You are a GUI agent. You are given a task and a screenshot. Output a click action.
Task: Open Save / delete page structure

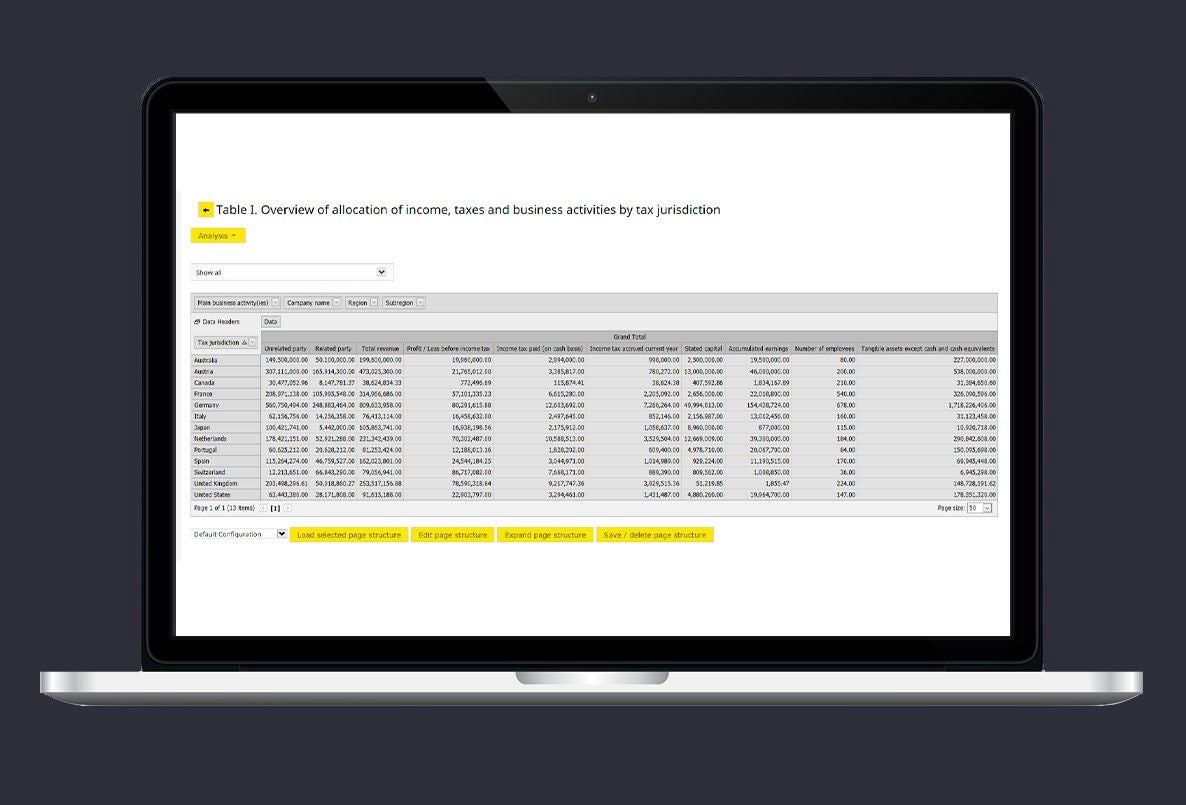pyautogui.click(x=655, y=535)
